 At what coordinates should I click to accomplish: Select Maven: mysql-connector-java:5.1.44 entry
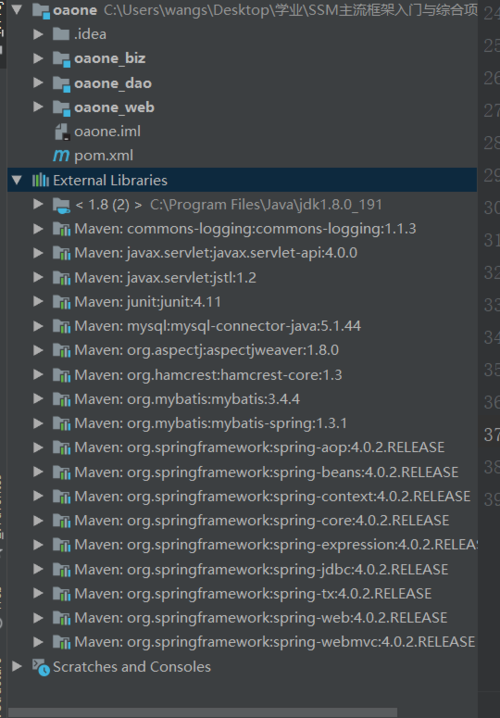click(x=217, y=326)
